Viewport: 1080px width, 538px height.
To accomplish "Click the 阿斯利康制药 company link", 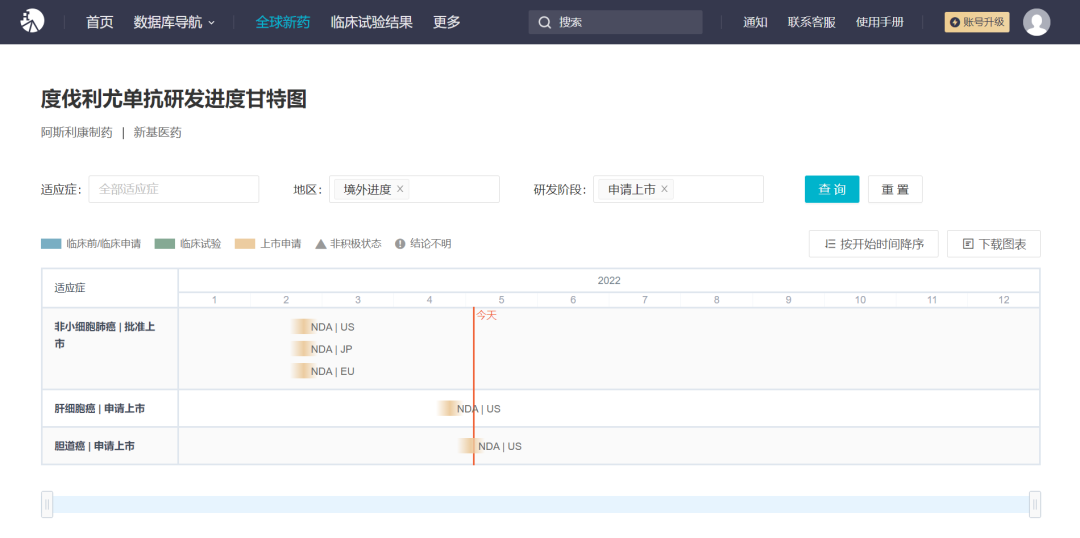I will [x=76, y=133].
